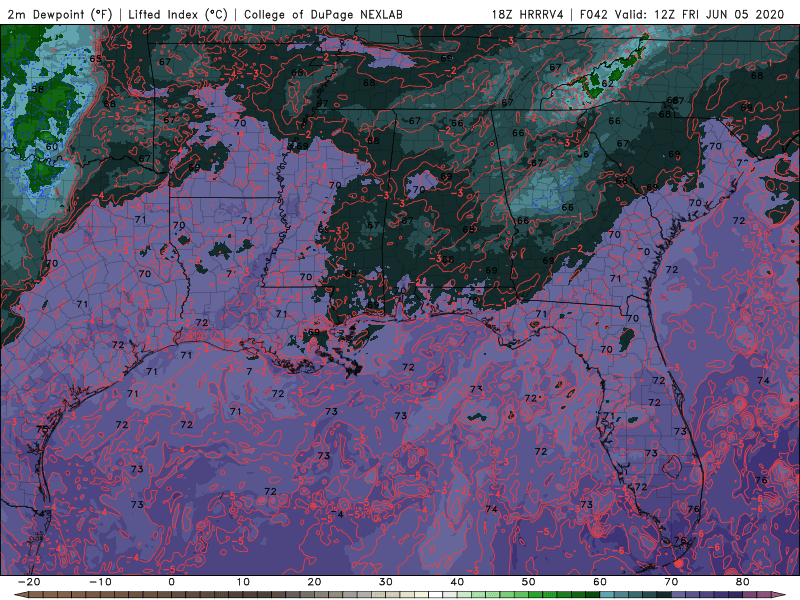Click the "-10" color scale label
The height and width of the screenshot is (600, 800).
point(100,582)
